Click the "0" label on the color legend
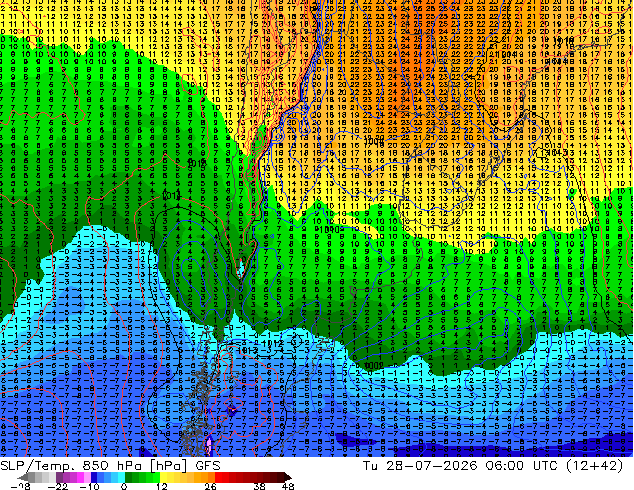Viewport: 634px width, 490px height. [124, 486]
